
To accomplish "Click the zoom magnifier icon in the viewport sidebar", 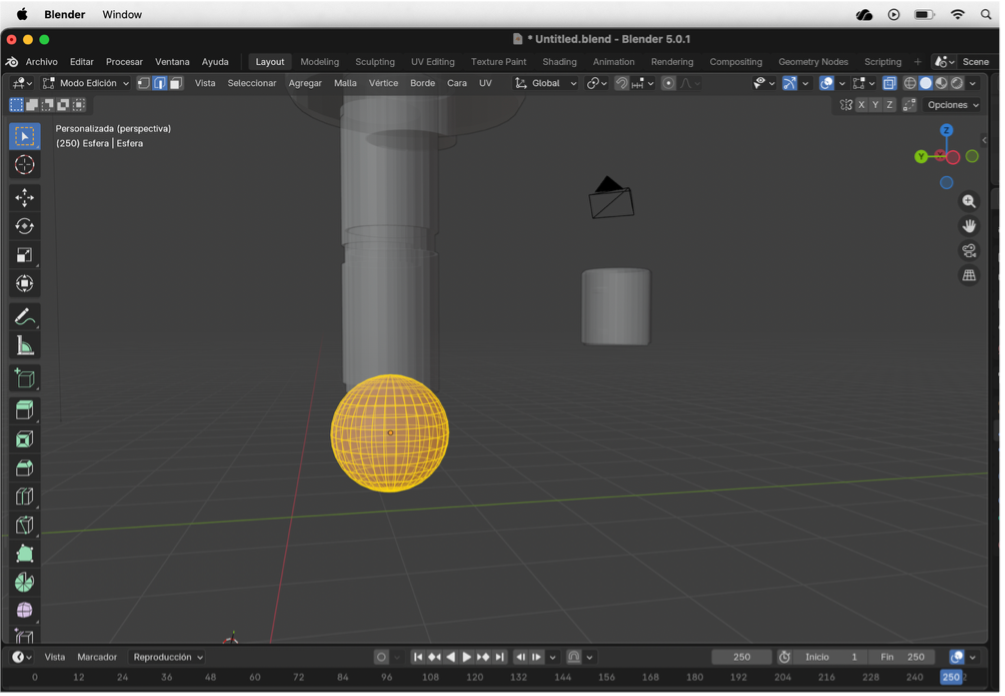I will [968, 201].
